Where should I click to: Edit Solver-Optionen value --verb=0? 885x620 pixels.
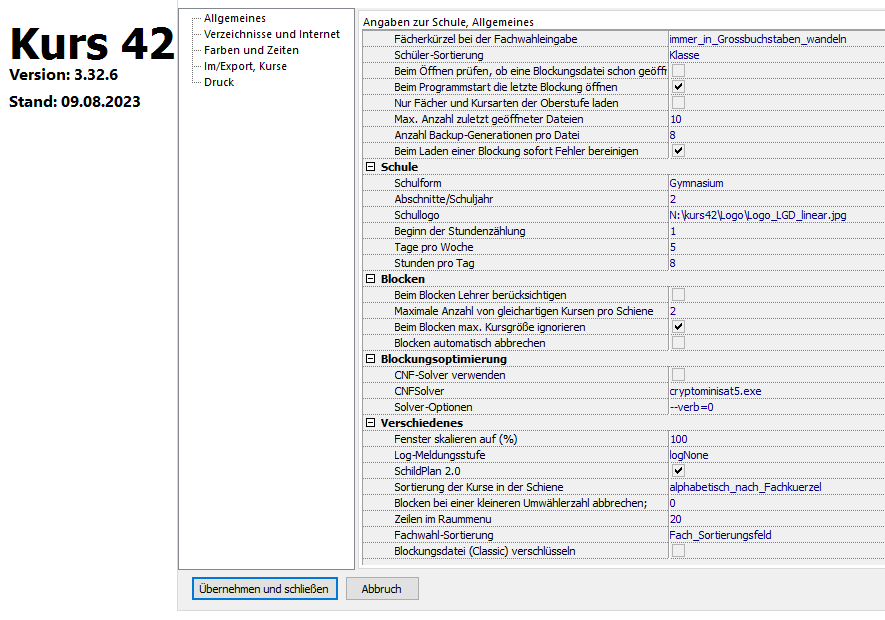pos(777,407)
